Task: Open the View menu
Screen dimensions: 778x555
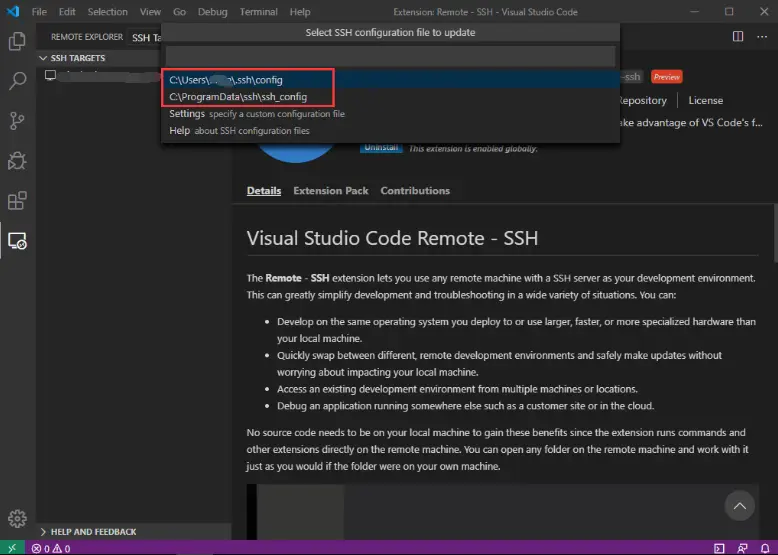Action: coord(150,12)
